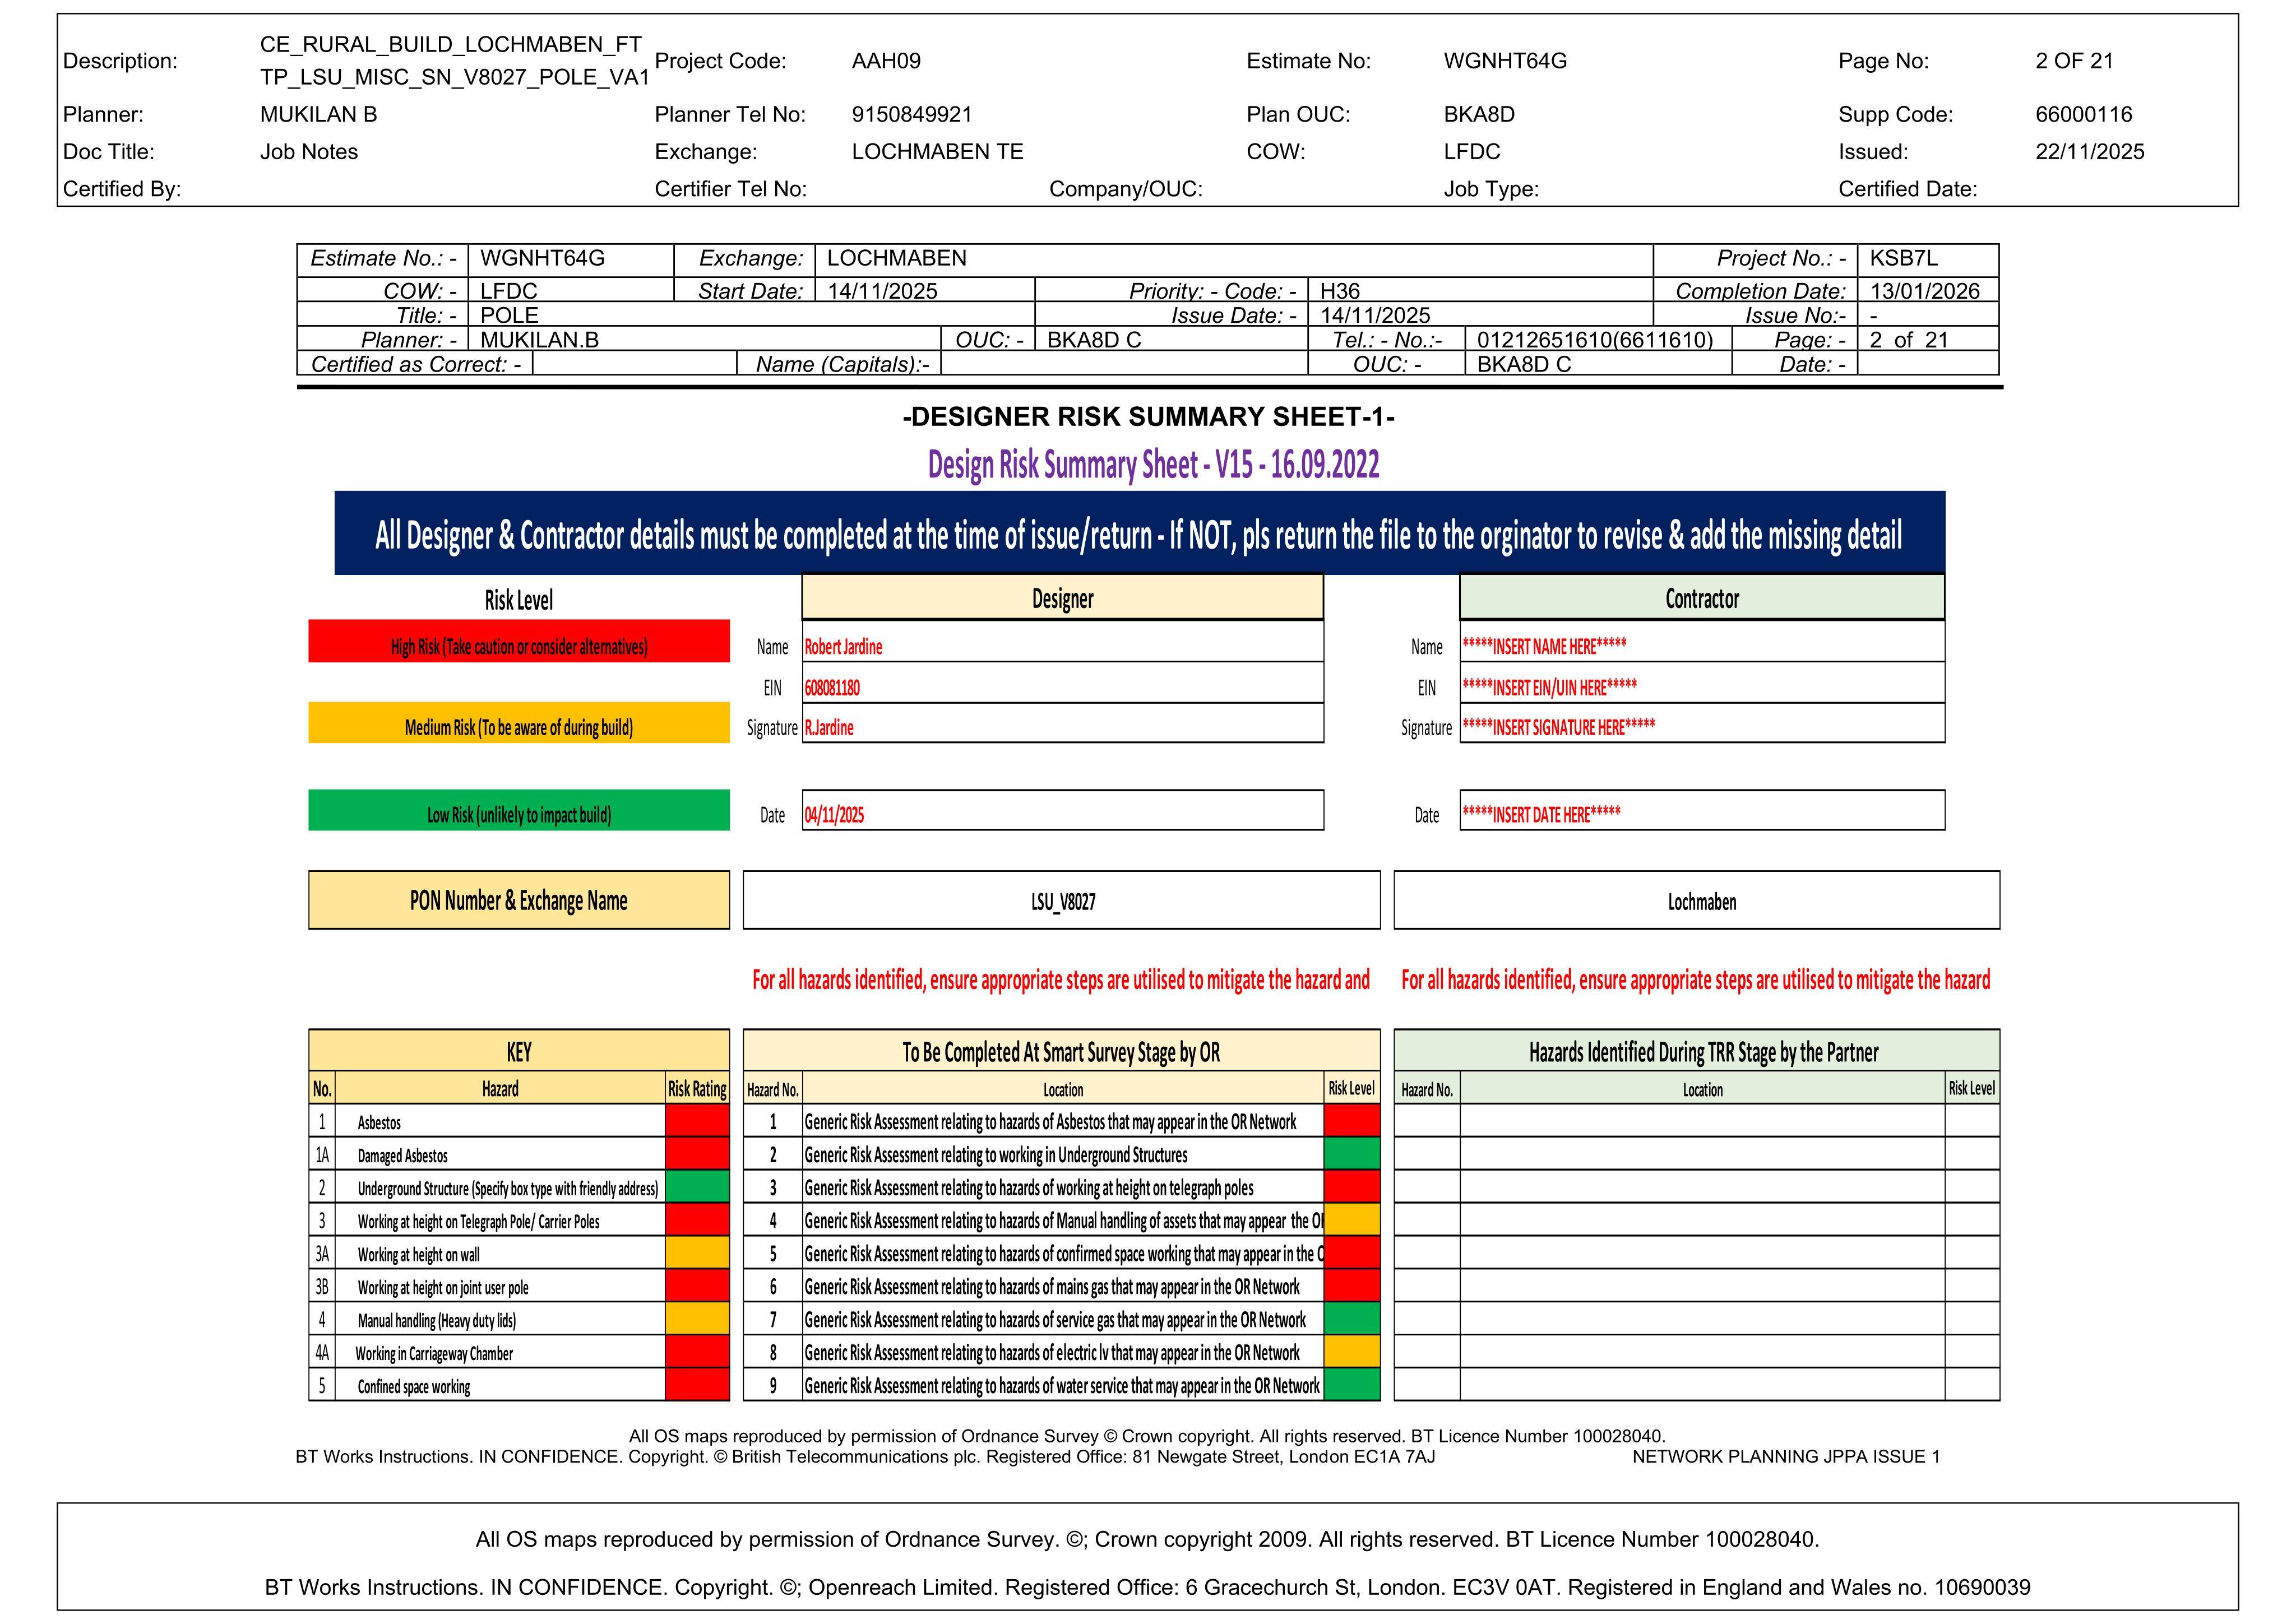
Task: Click Priority Code cell H36
Action: tap(1480, 291)
